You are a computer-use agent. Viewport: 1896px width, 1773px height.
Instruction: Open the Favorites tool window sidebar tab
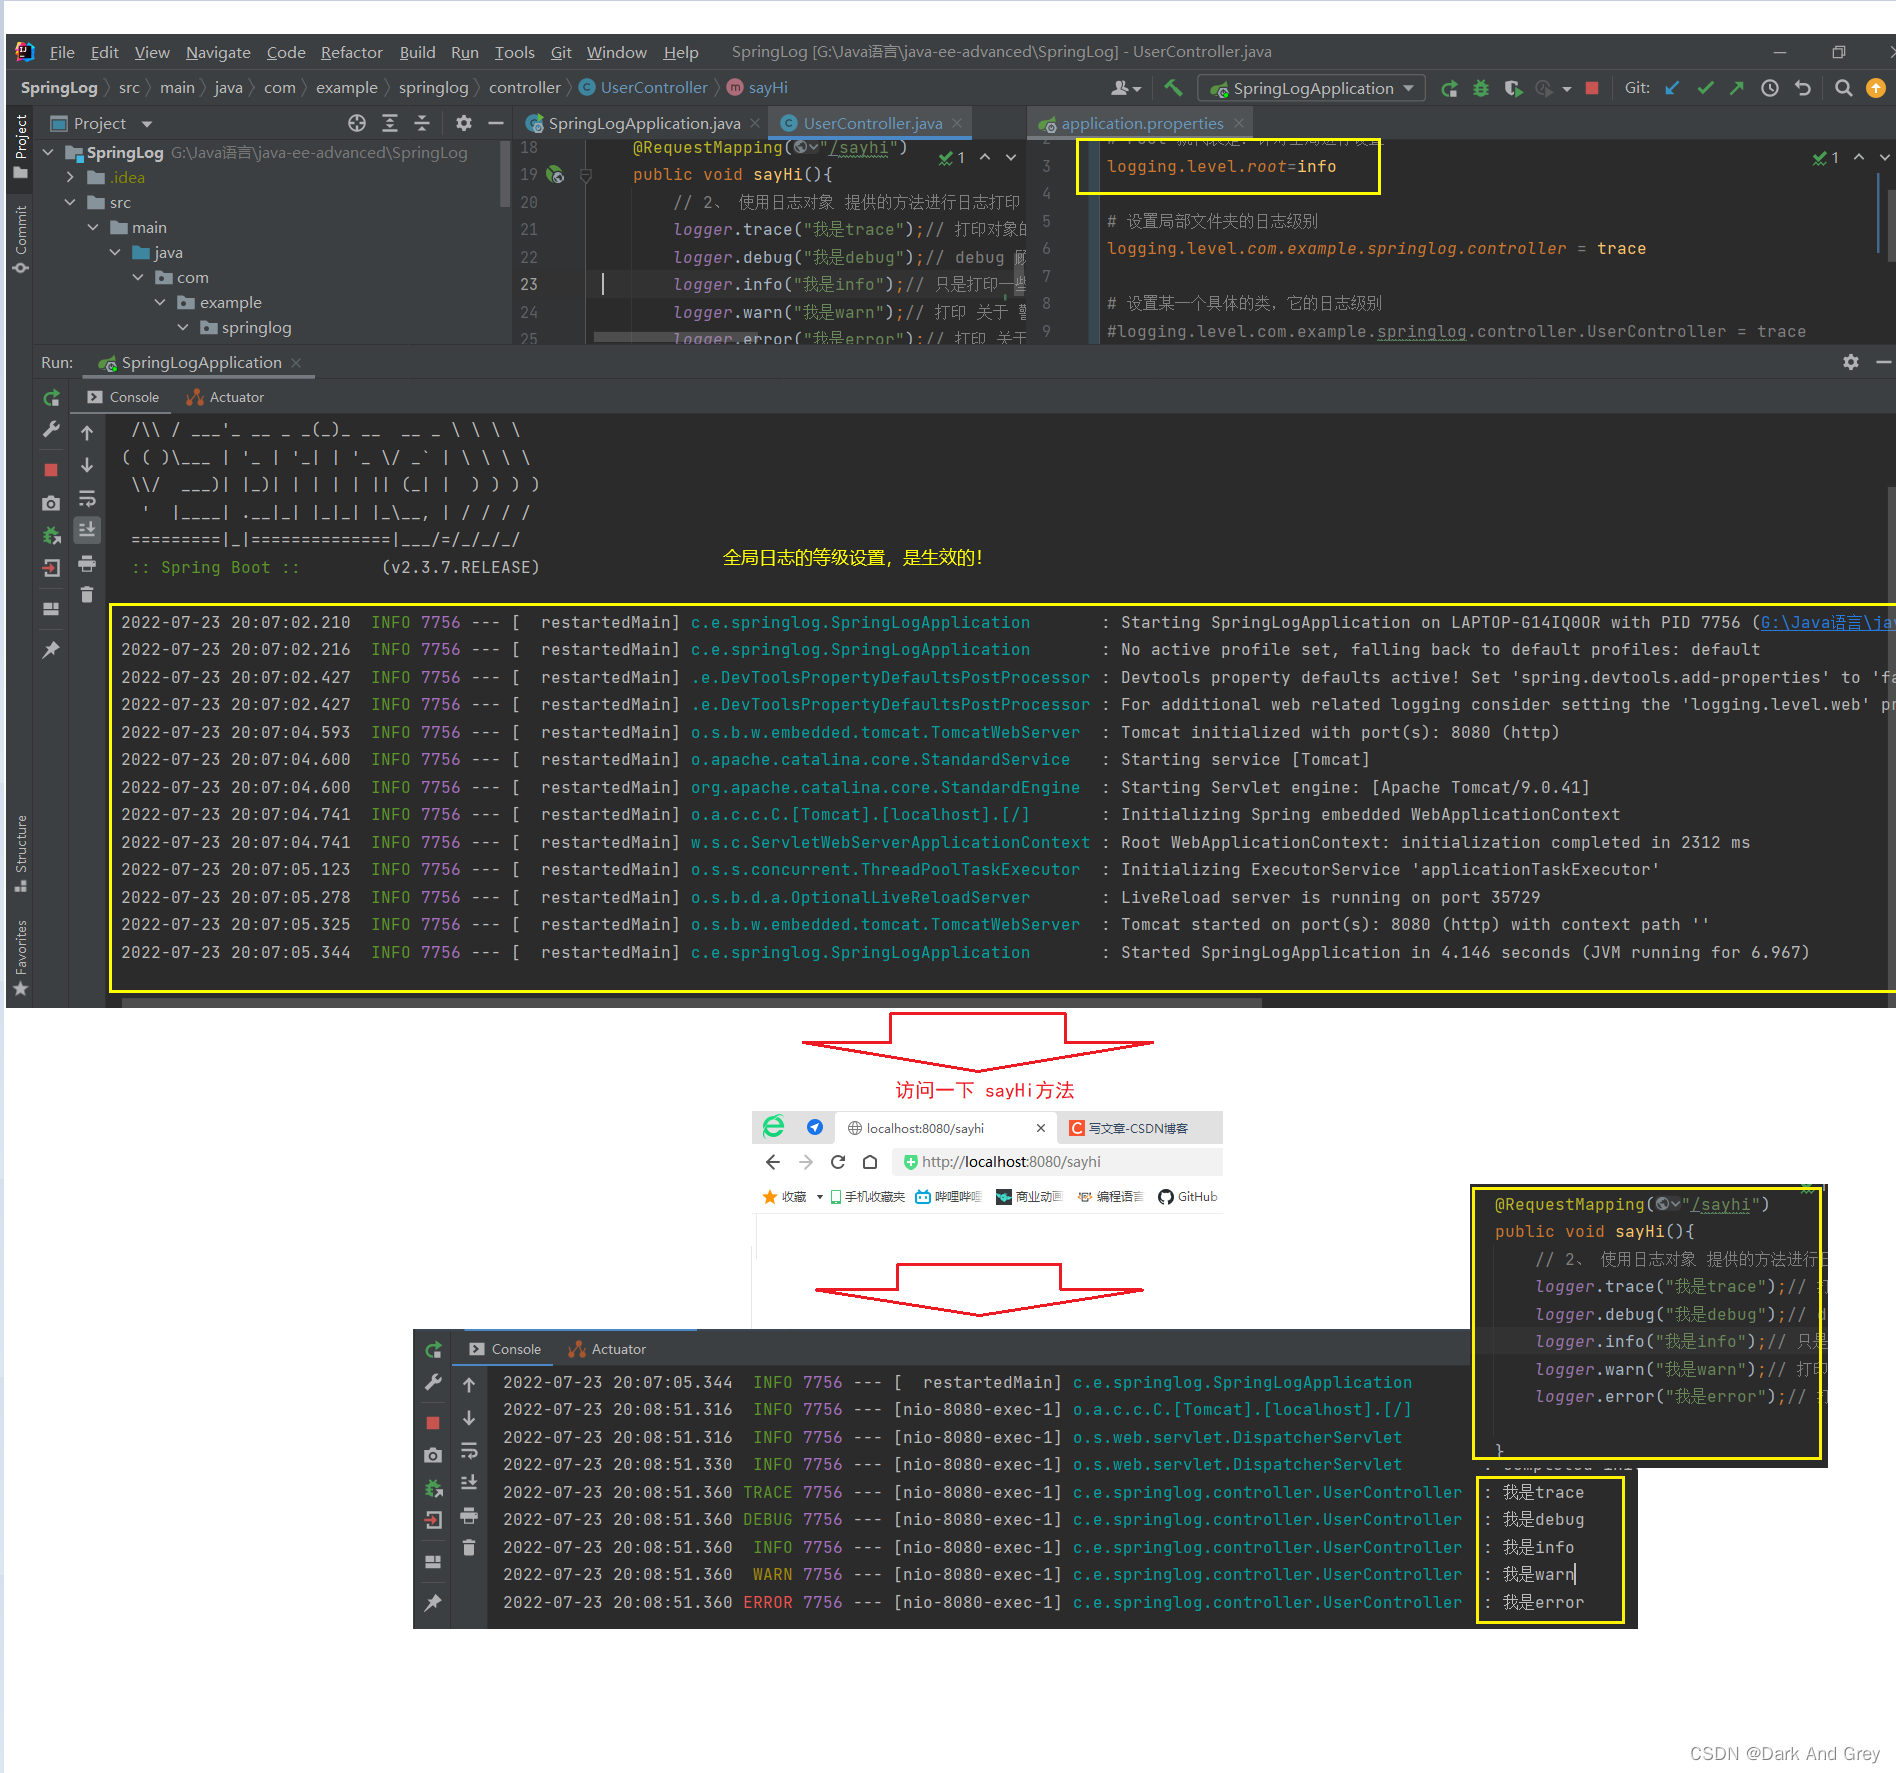click(20, 958)
